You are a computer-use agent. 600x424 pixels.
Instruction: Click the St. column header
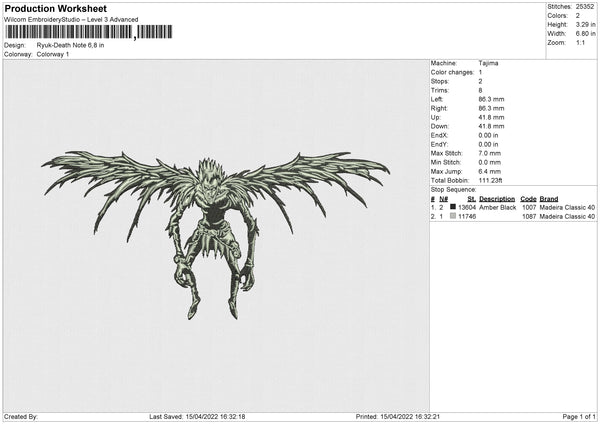tap(471, 199)
